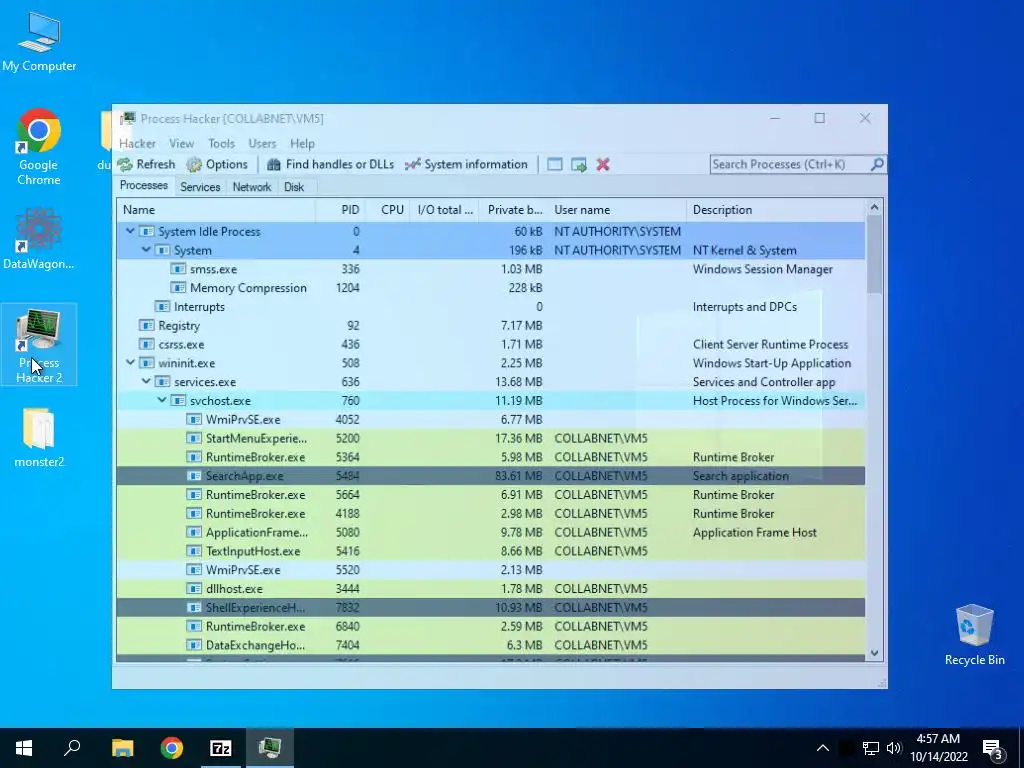The height and width of the screenshot is (768, 1024).
Task: Open the Tools menu
Action: pos(221,144)
